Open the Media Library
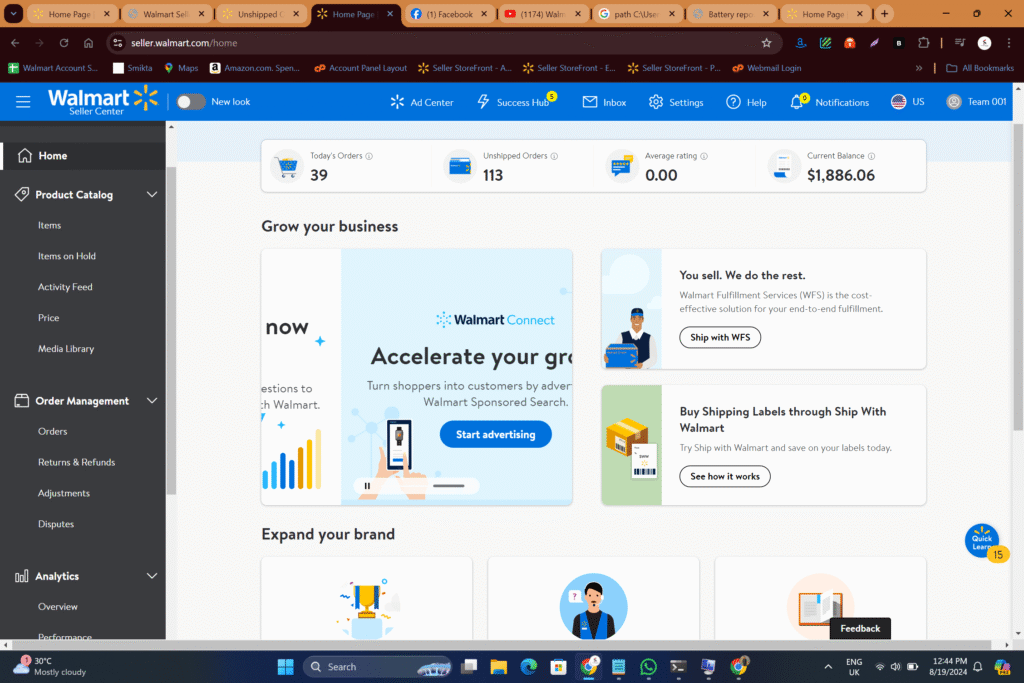 pos(66,349)
